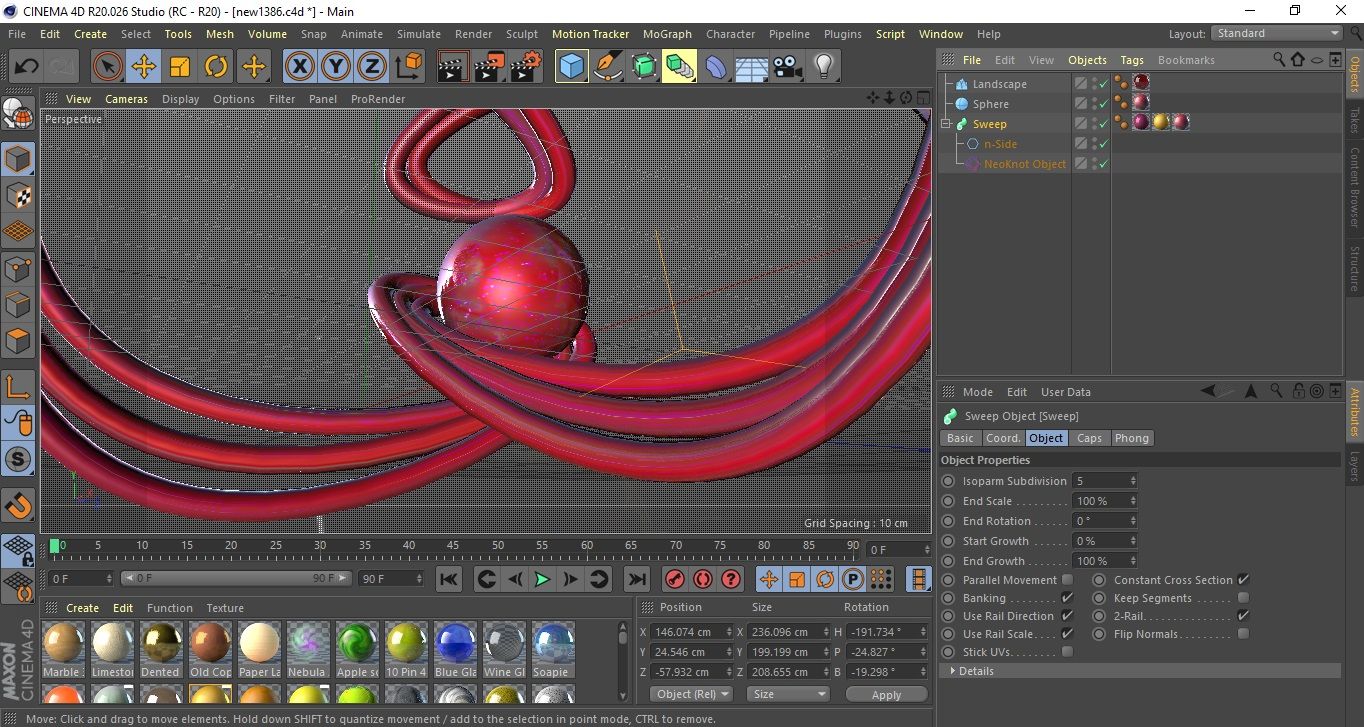The image size is (1364, 727).
Task: Select the Rotate tool
Action: click(x=216, y=67)
